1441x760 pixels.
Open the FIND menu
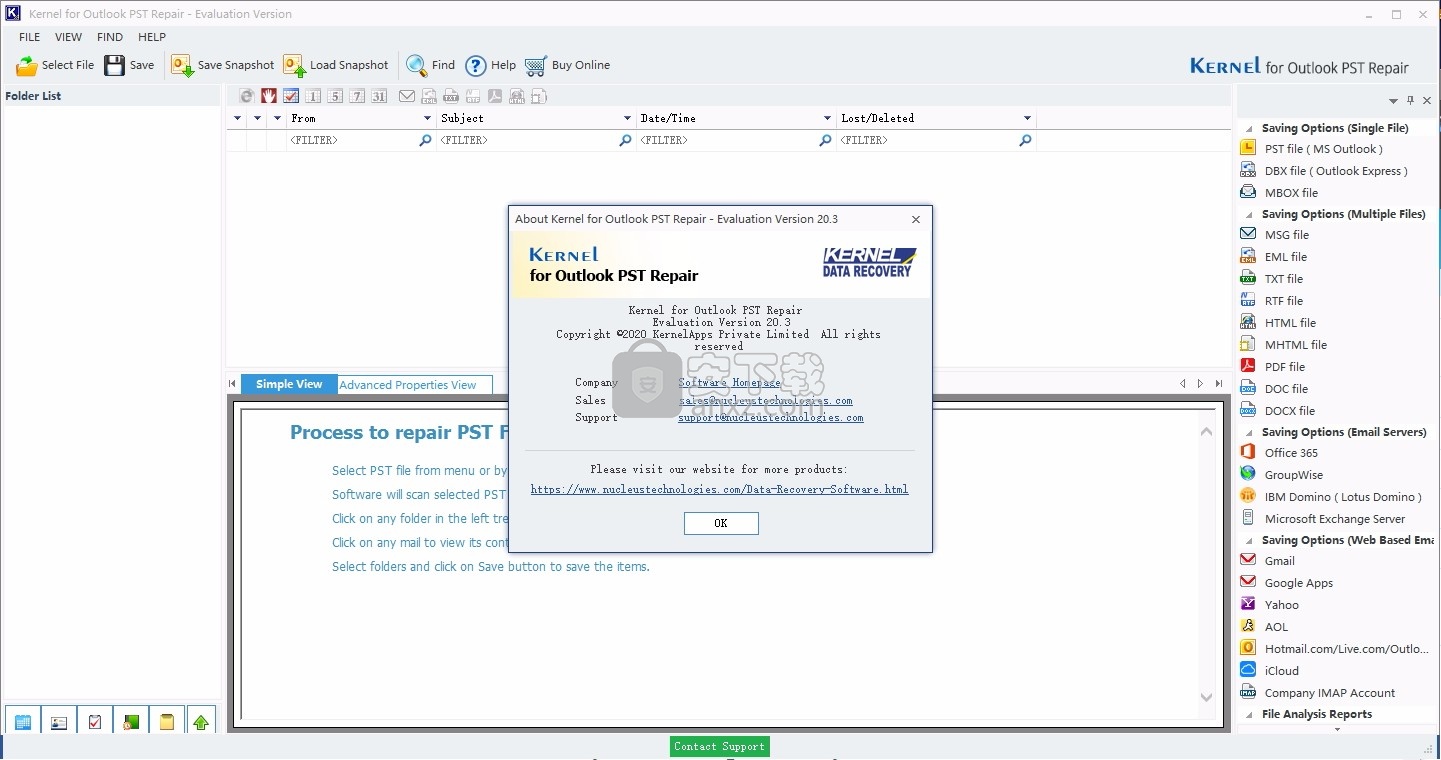pyautogui.click(x=110, y=37)
